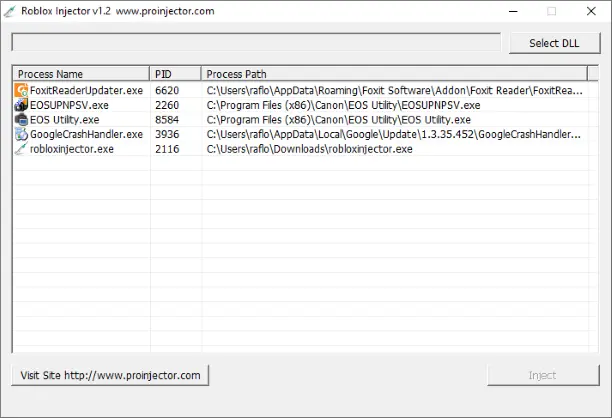Image resolution: width=612 pixels, height=418 pixels.
Task: Click the Visit Site proinjector.com button
Action: [x=110, y=375]
